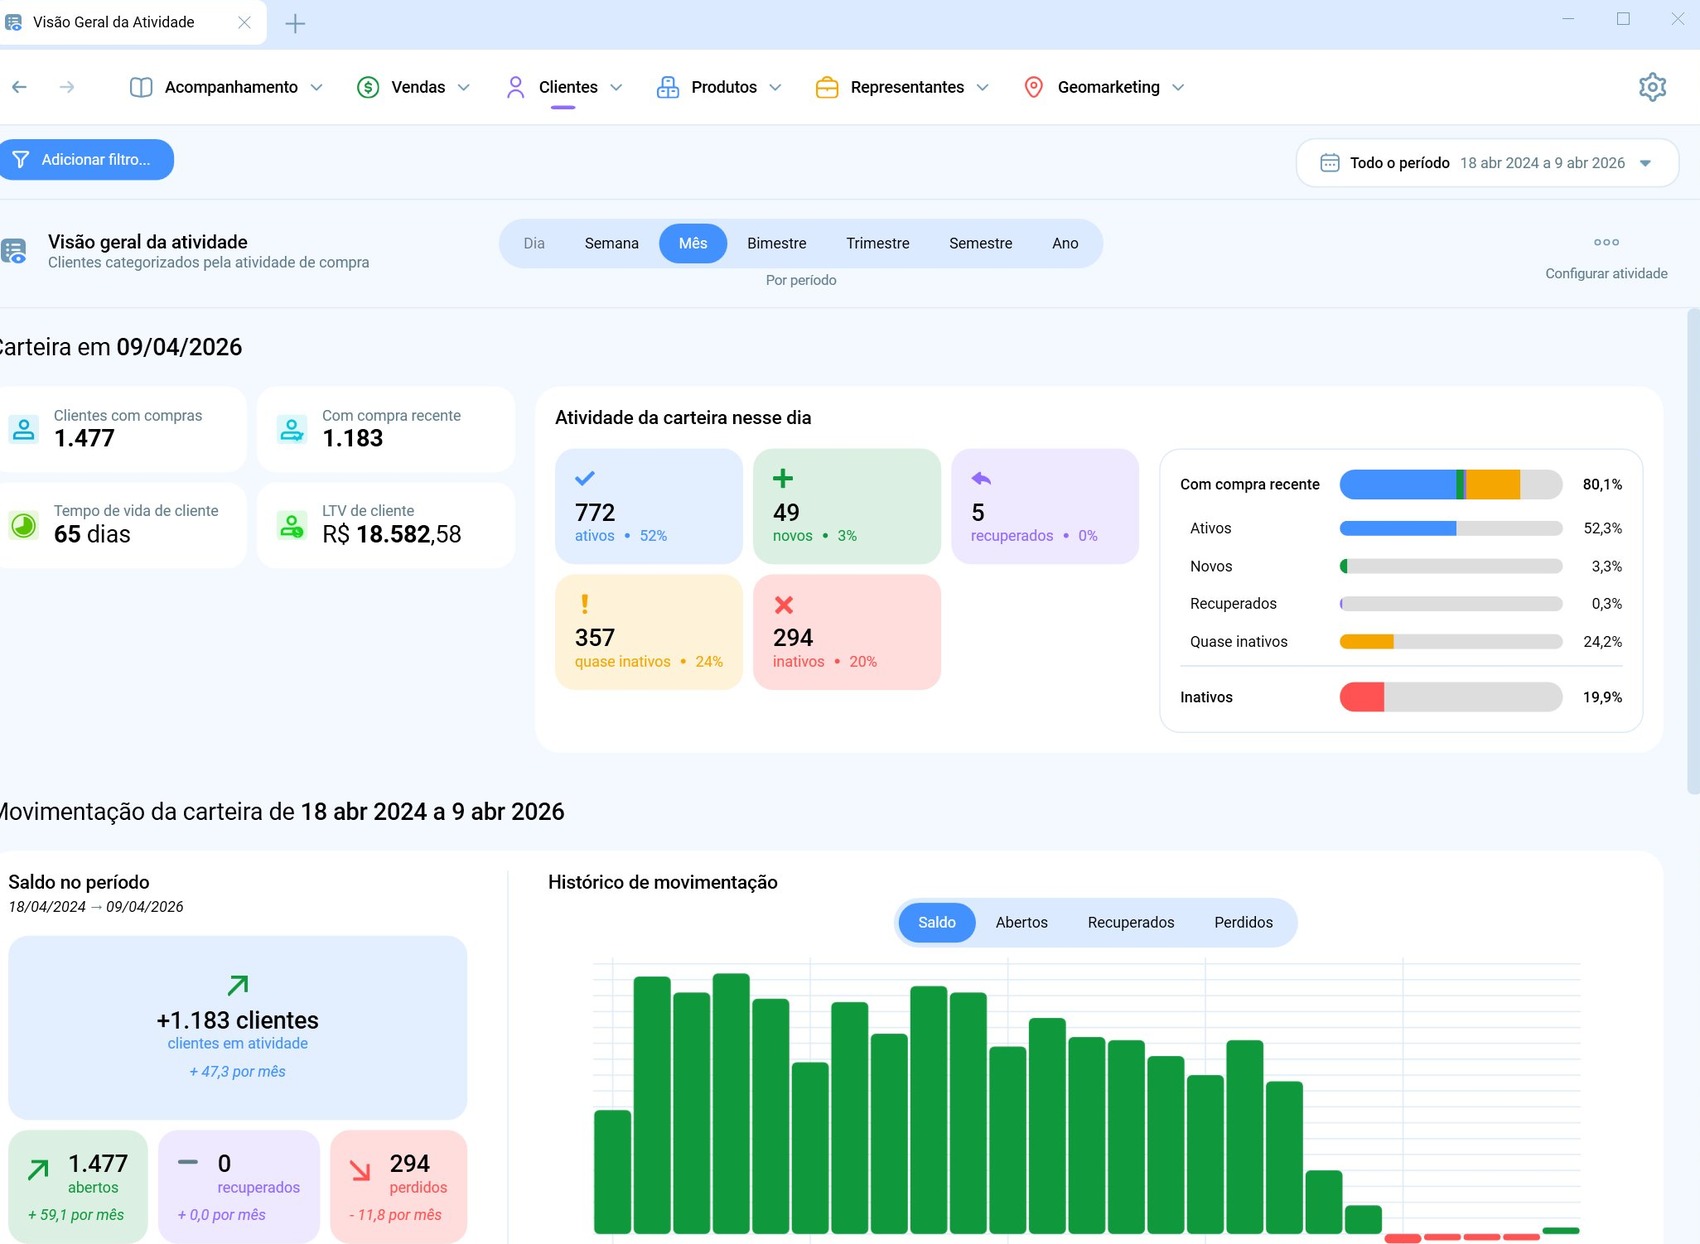Click the Vendas dollar icon
Image resolution: width=1700 pixels, height=1244 pixels.
click(x=368, y=87)
